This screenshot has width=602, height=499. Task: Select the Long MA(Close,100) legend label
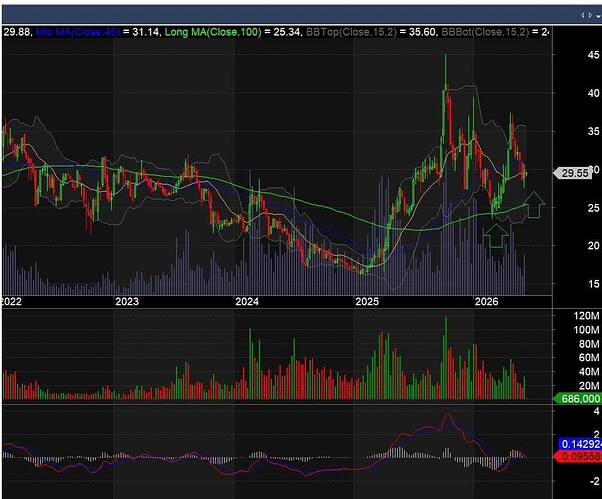pos(213,32)
